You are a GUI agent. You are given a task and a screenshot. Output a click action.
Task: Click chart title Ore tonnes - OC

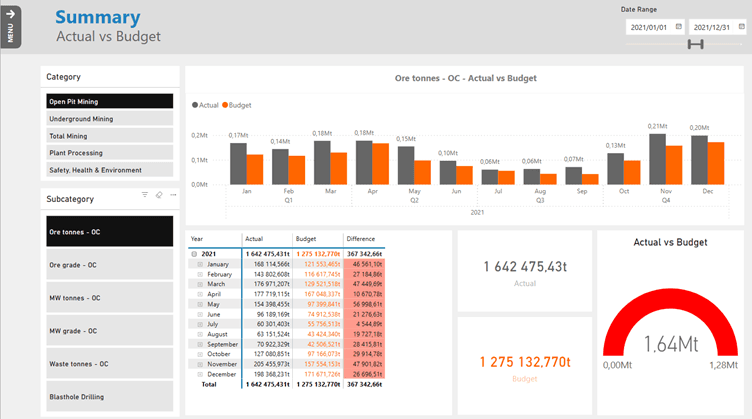[466, 78]
